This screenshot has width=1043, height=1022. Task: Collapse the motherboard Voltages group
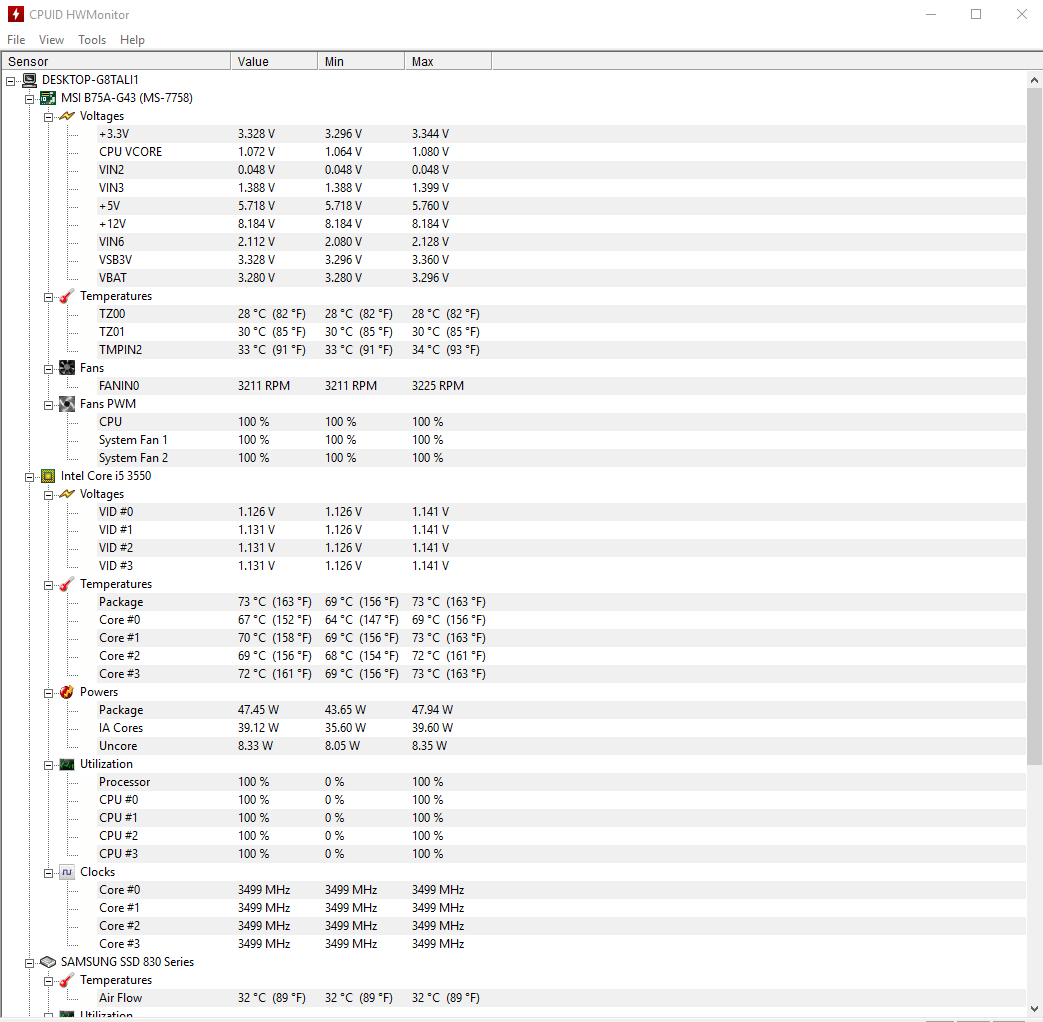pyautogui.click(x=49, y=117)
